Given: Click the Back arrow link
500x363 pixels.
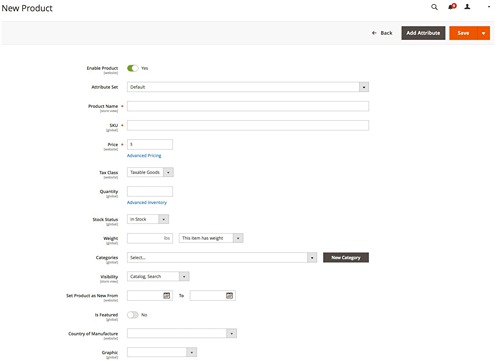Looking at the screenshot, I should [382, 33].
